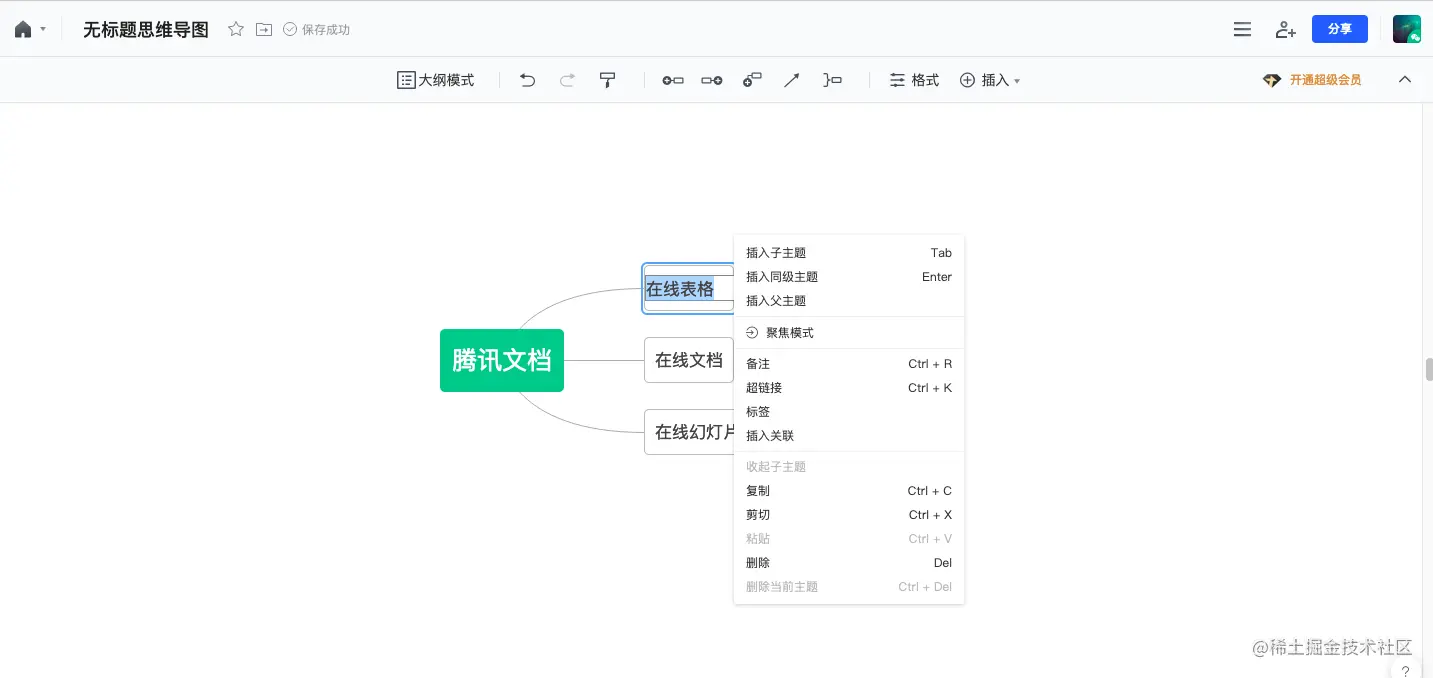Choose 复制 in context menu
The height and width of the screenshot is (678, 1433).
point(849,491)
